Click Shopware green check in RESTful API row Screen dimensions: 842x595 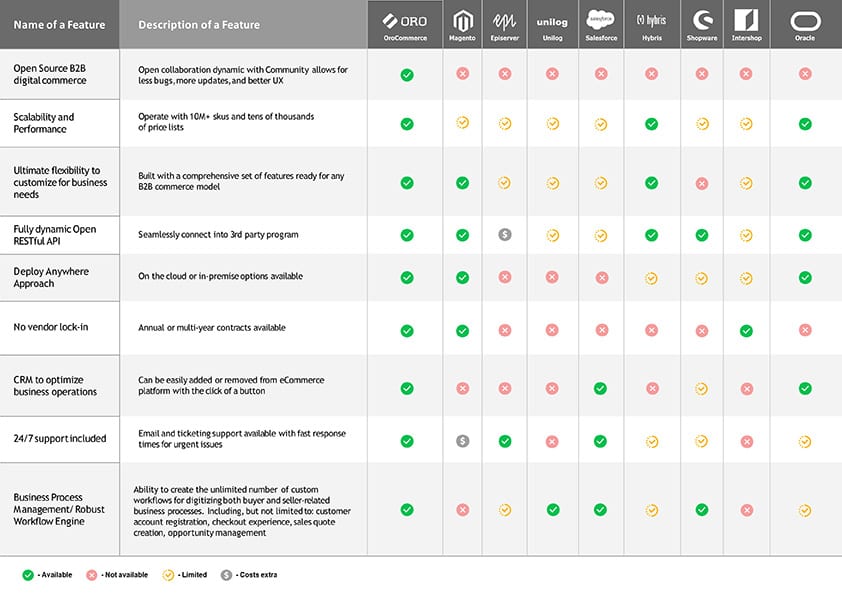tap(702, 235)
